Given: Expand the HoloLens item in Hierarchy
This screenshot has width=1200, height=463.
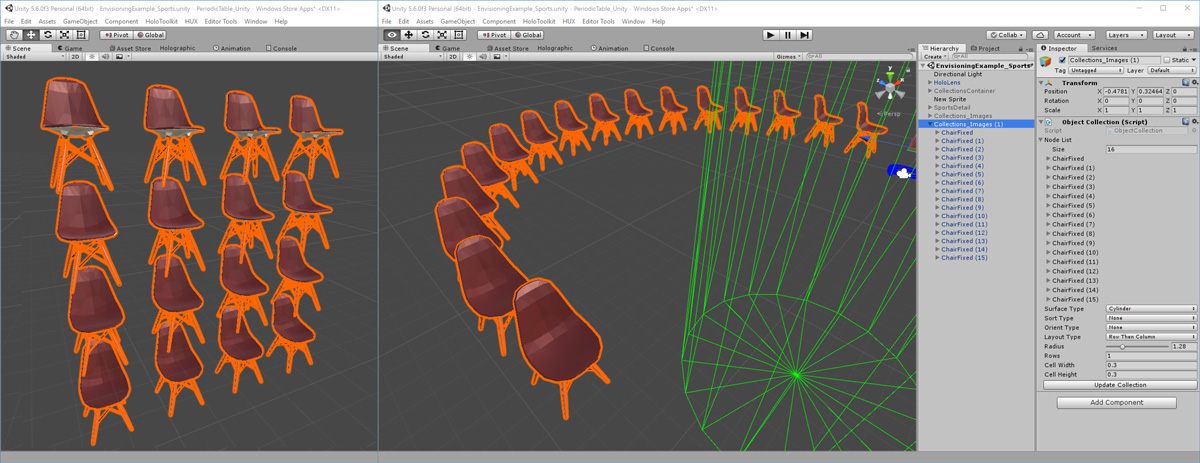Looking at the screenshot, I should (x=931, y=83).
